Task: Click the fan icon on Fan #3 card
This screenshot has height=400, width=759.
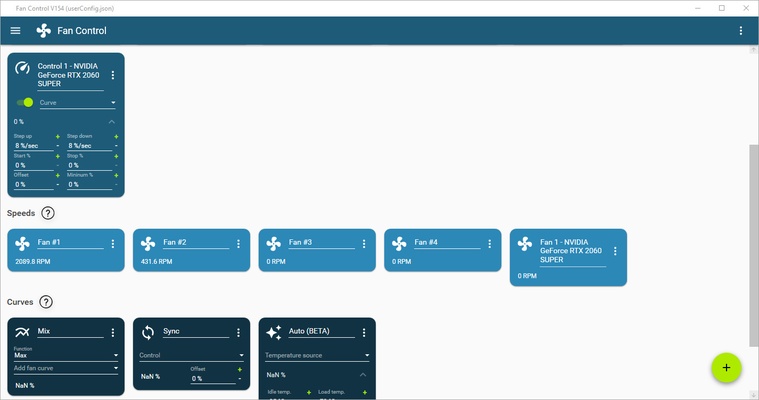Action: click(273, 244)
